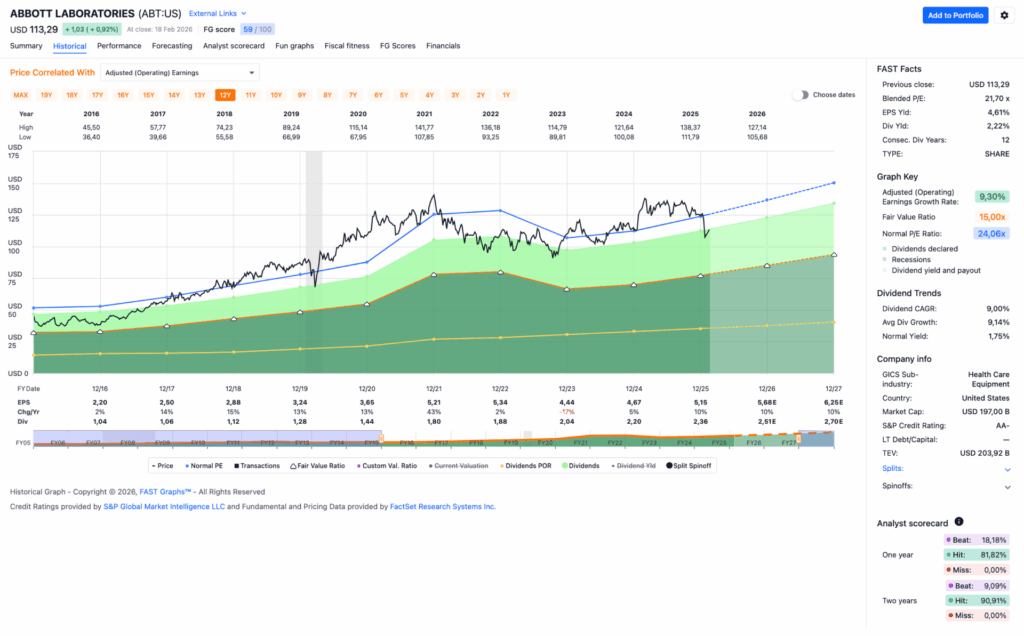
Task: Select the 10Y time range button
Action: point(276,95)
